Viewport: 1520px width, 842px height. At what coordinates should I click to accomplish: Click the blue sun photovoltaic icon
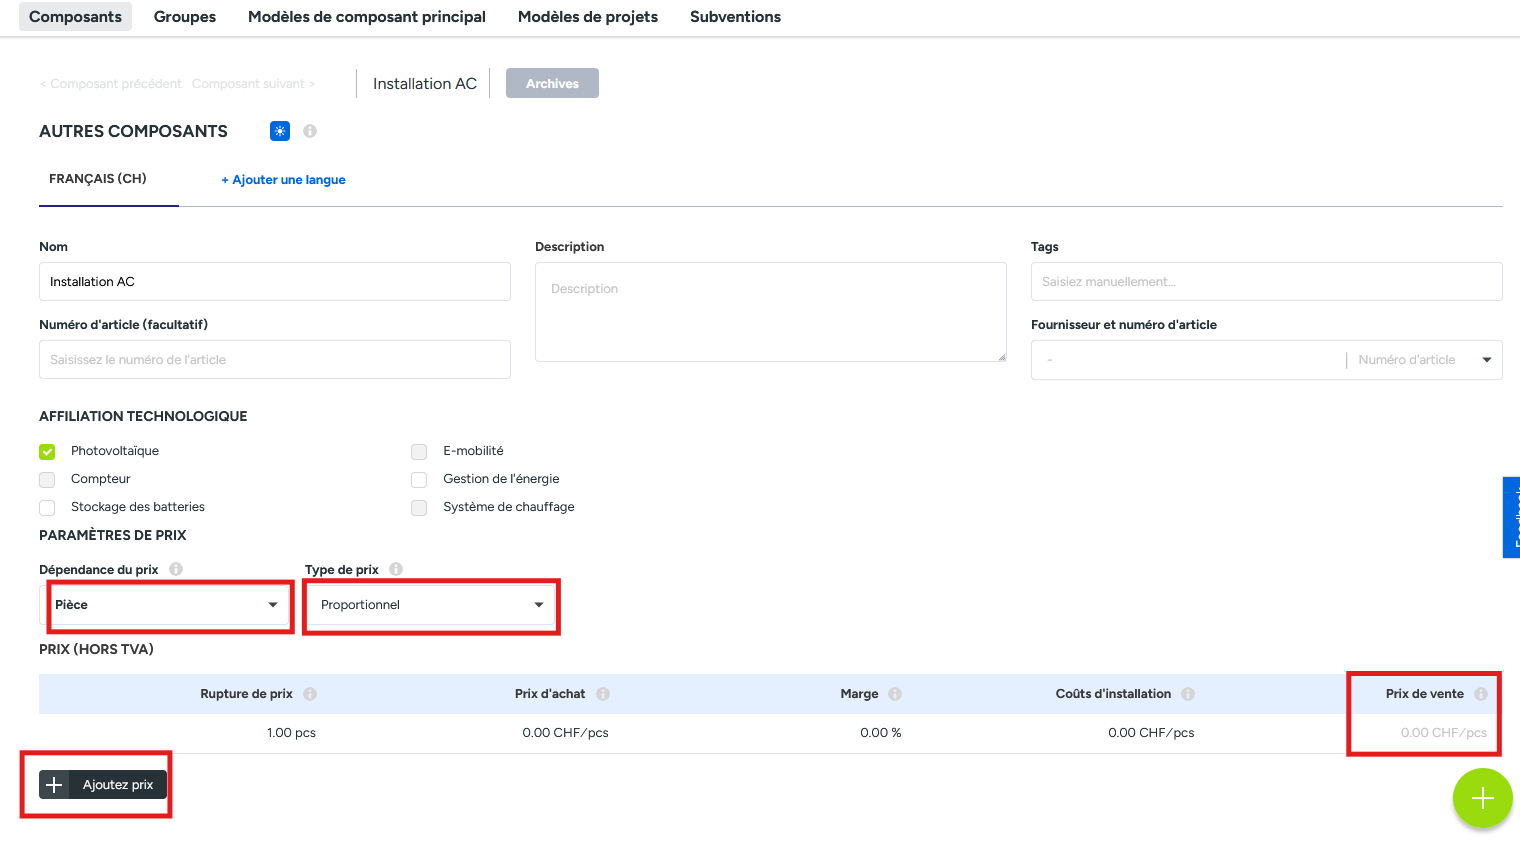[280, 131]
